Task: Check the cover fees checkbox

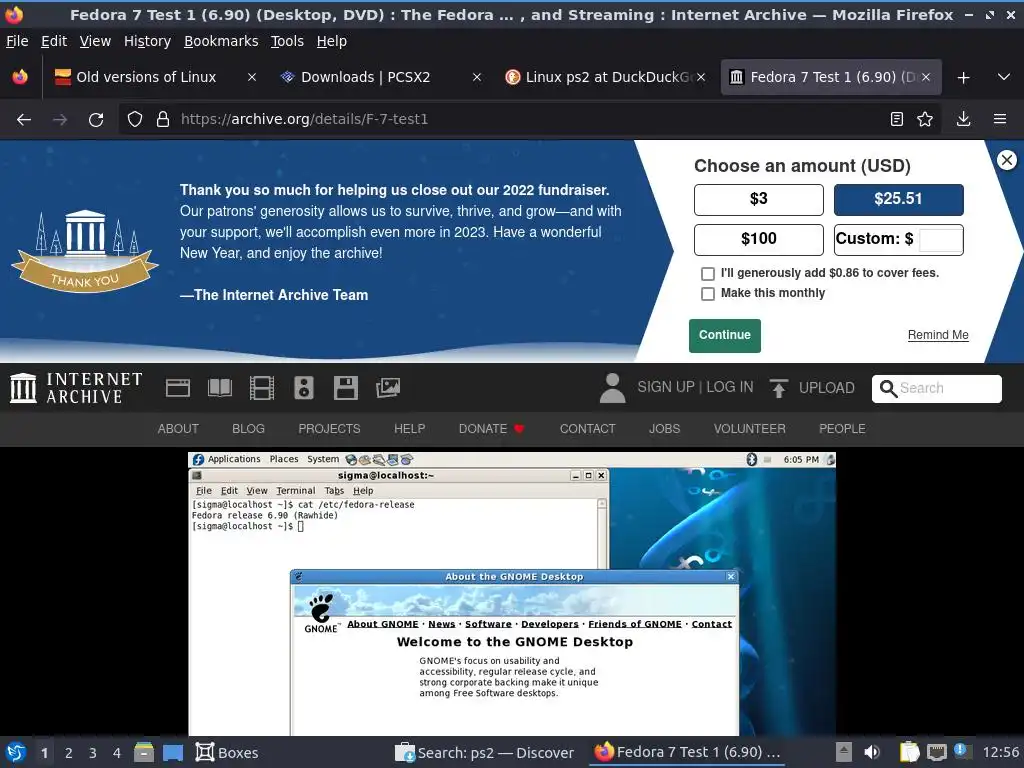Action: pyautogui.click(x=707, y=274)
